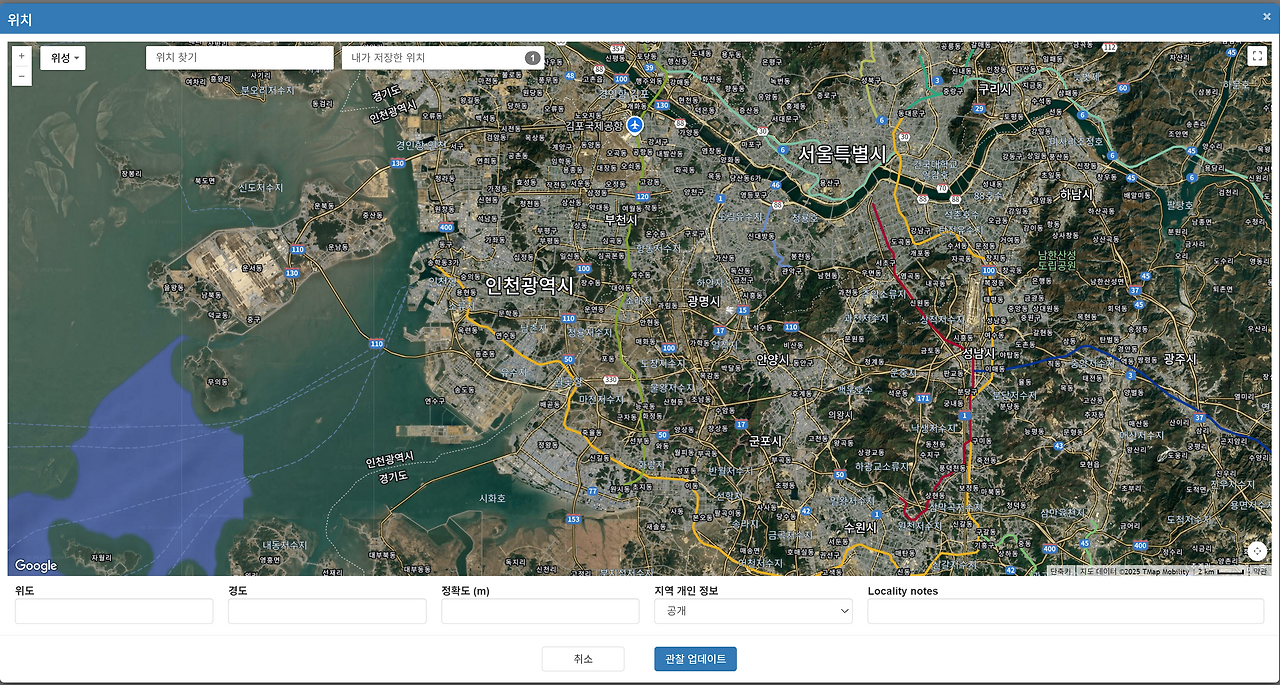Click the 광명시 label on map
1280x685 pixels.
703,301
